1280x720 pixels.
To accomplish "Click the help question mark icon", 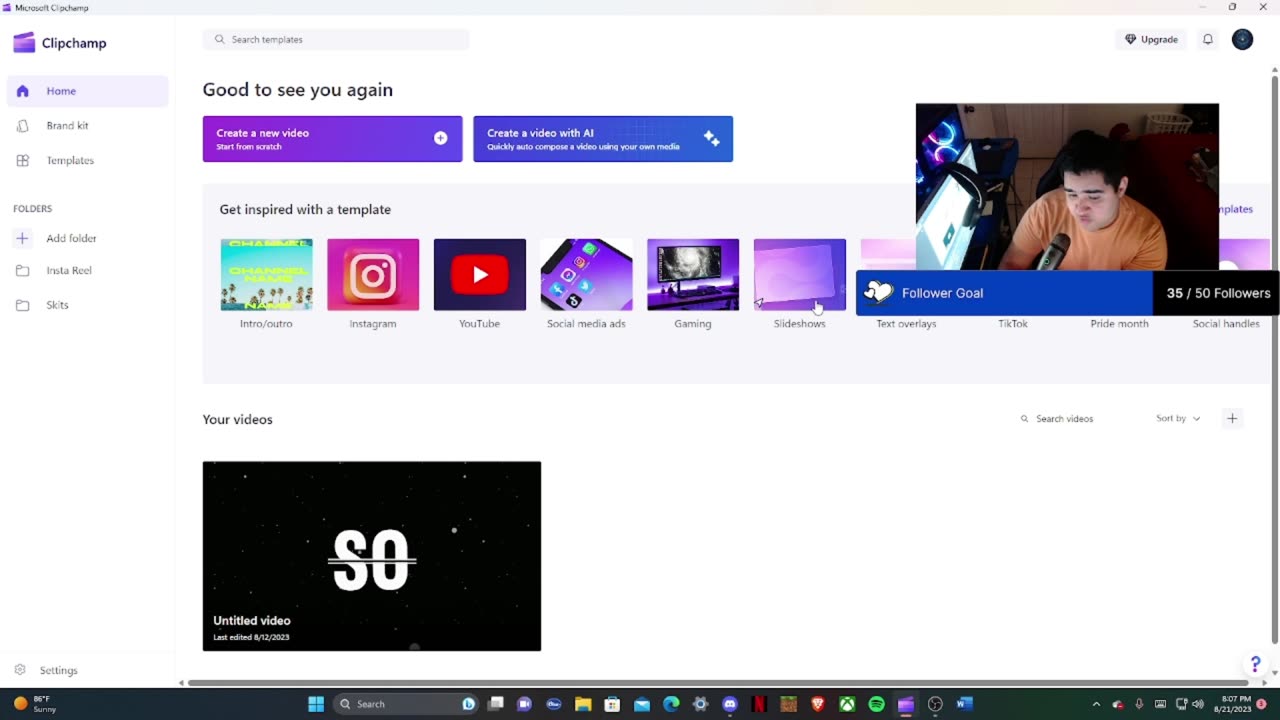I will tap(1255, 665).
